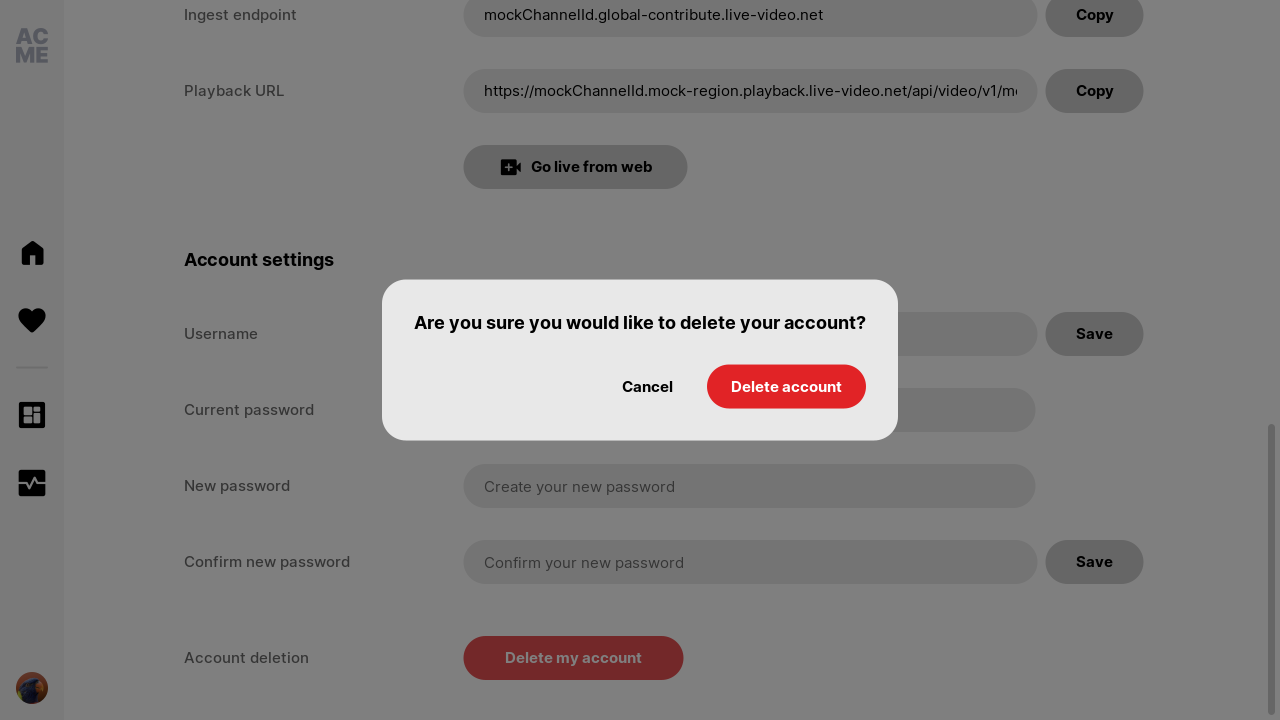This screenshot has width=1280, height=720.
Task: Open the Following heart icon
Action: click(x=32, y=320)
